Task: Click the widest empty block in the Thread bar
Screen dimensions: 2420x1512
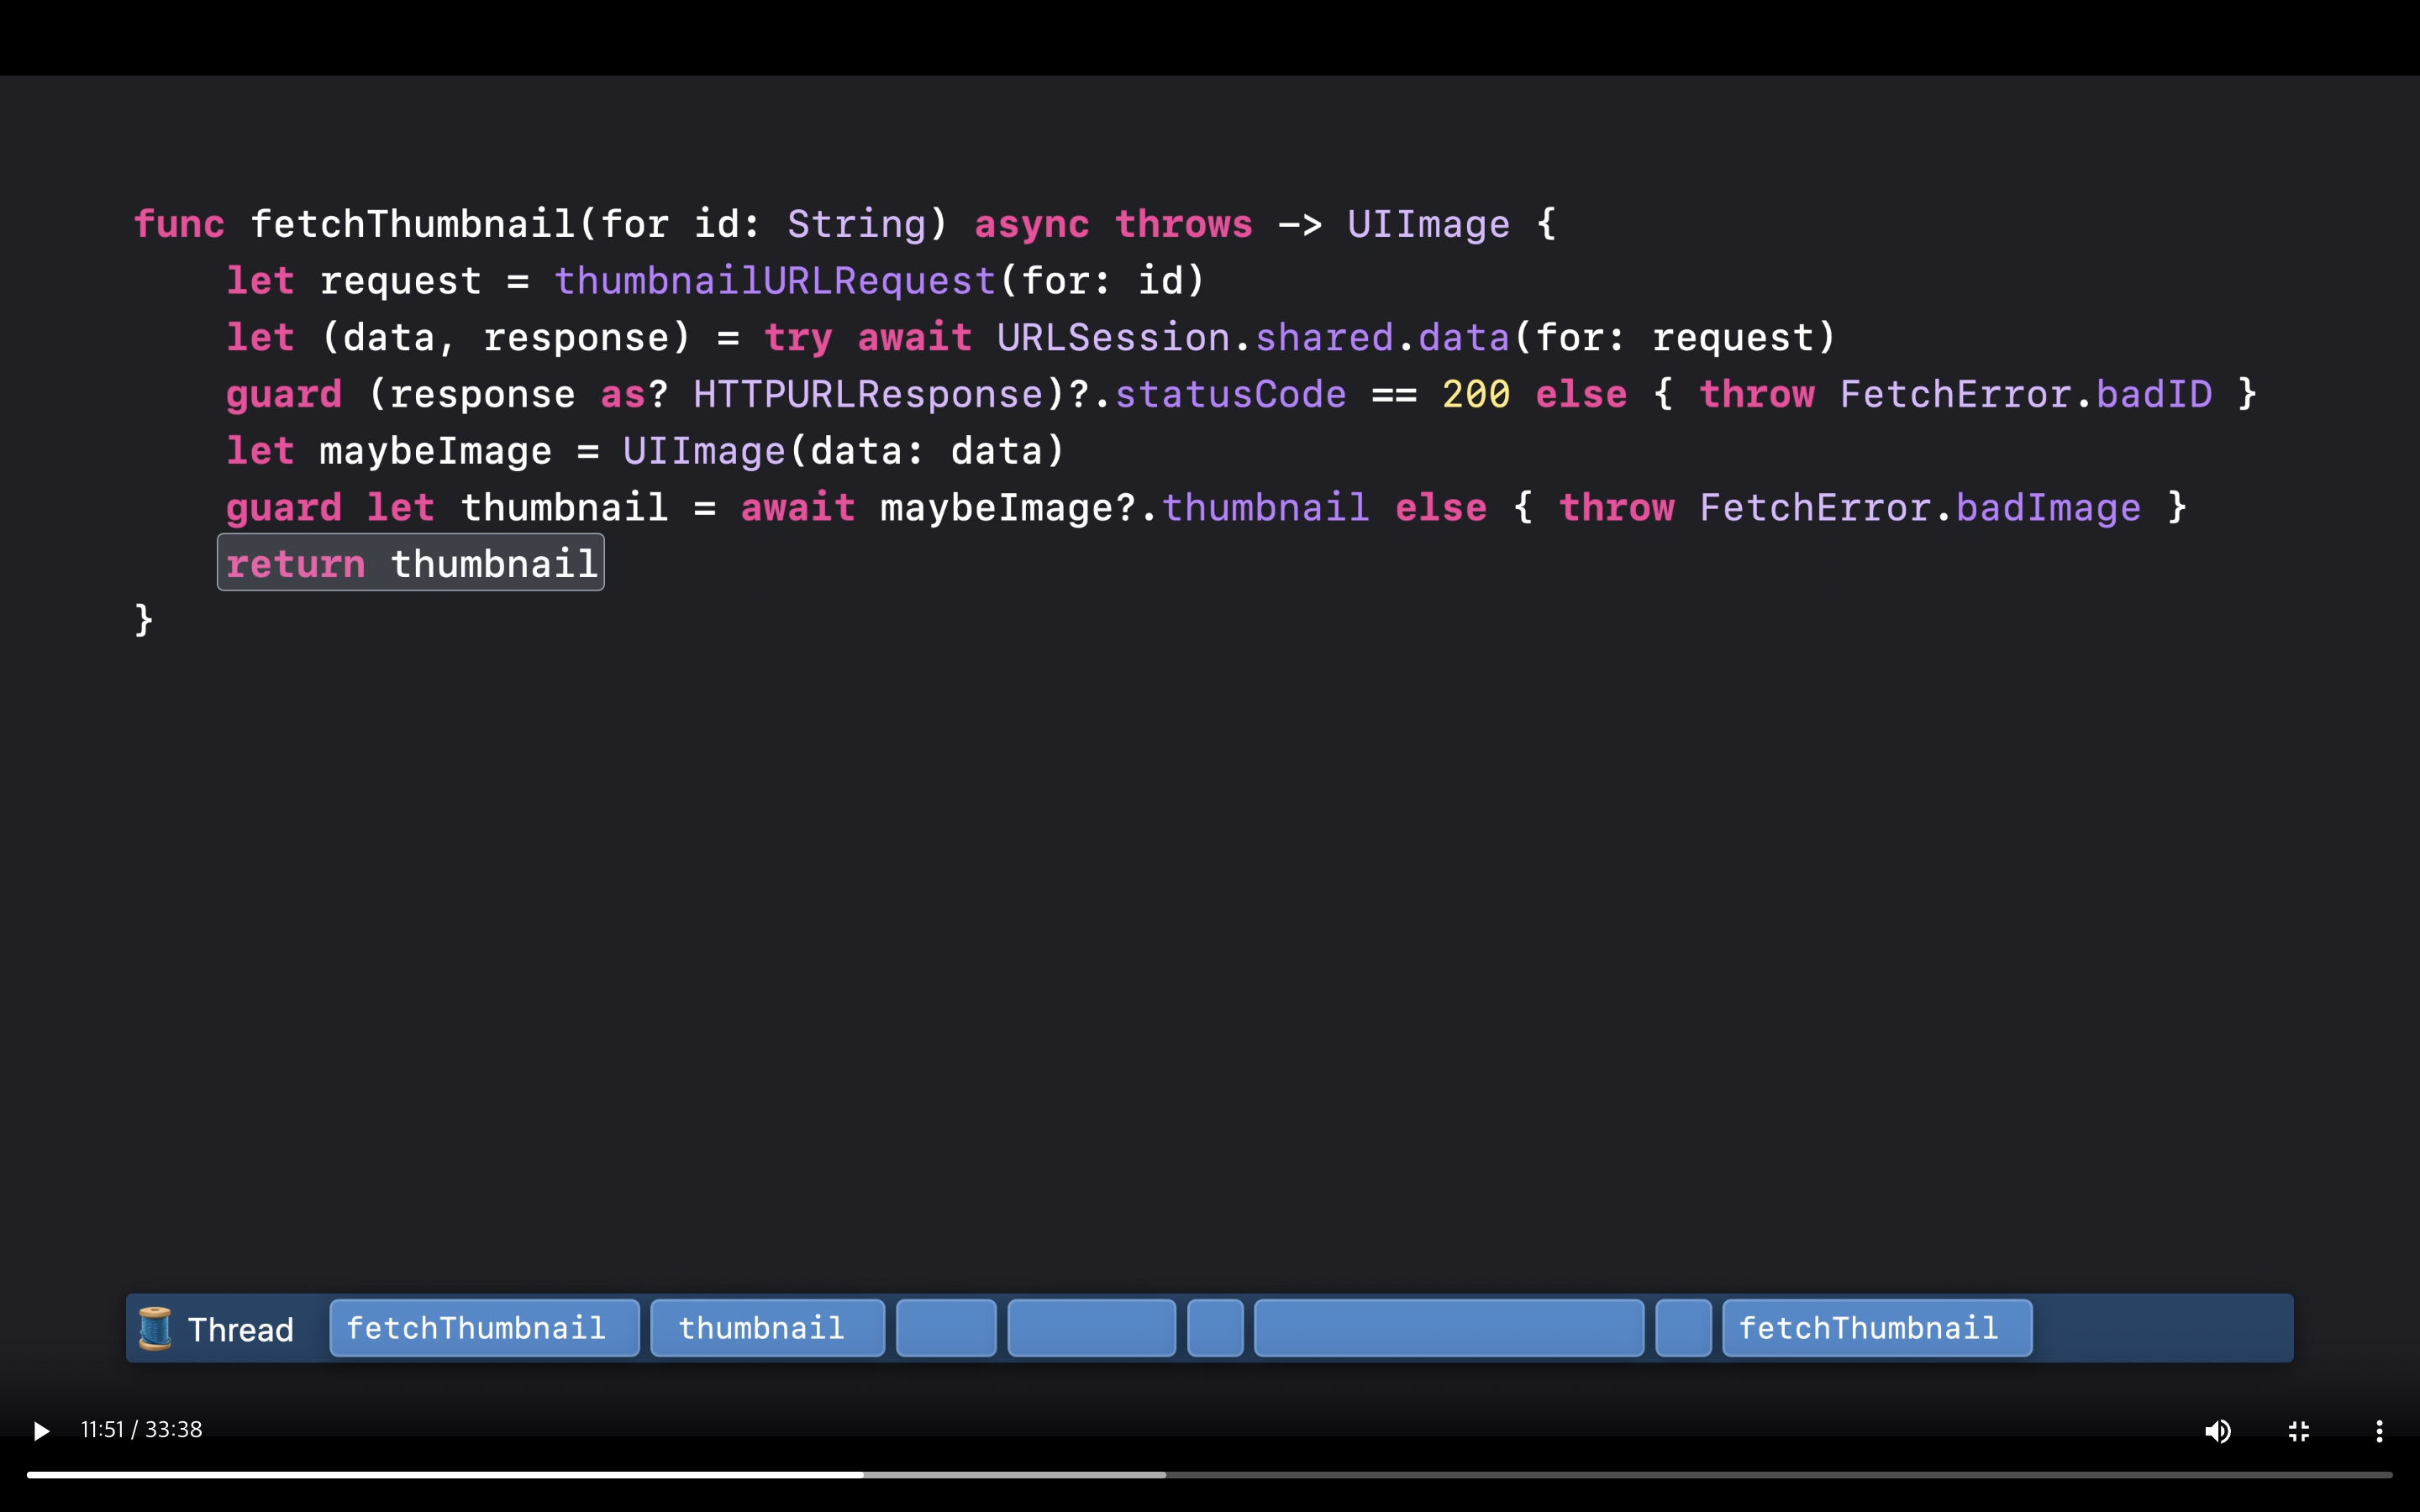Action: coord(1448,1328)
